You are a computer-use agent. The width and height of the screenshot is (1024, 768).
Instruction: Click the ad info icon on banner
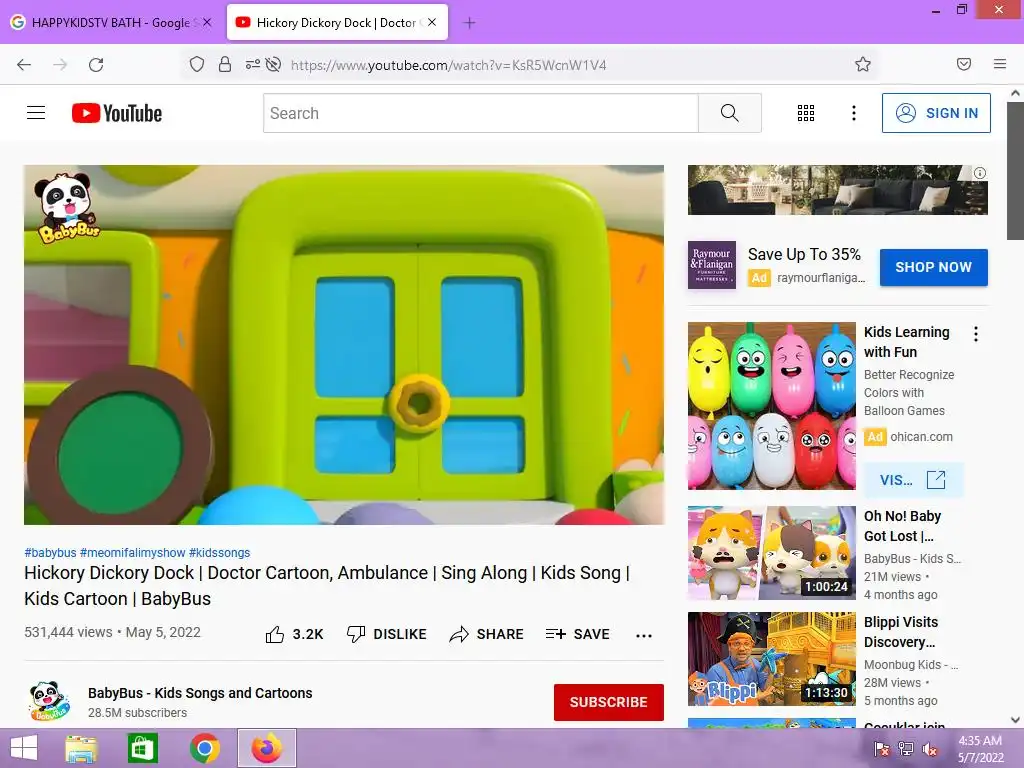[x=980, y=173]
